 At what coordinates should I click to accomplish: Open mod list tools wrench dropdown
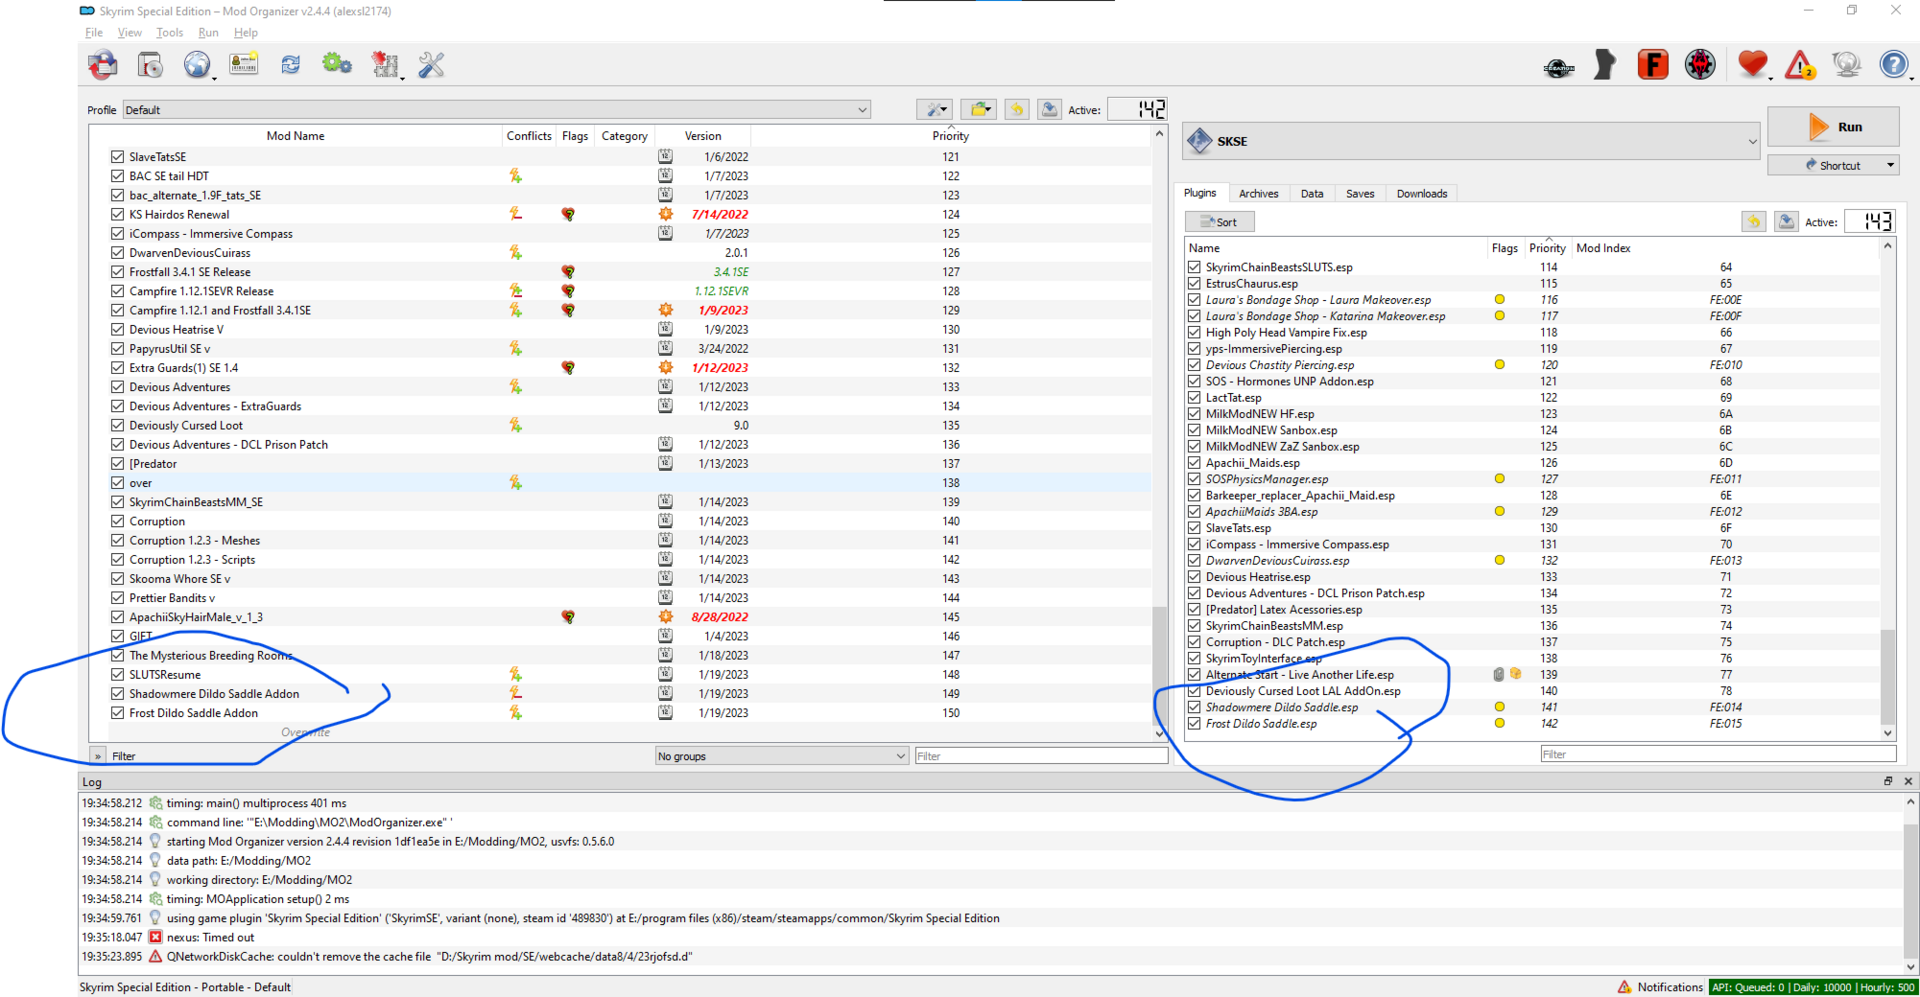point(934,109)
